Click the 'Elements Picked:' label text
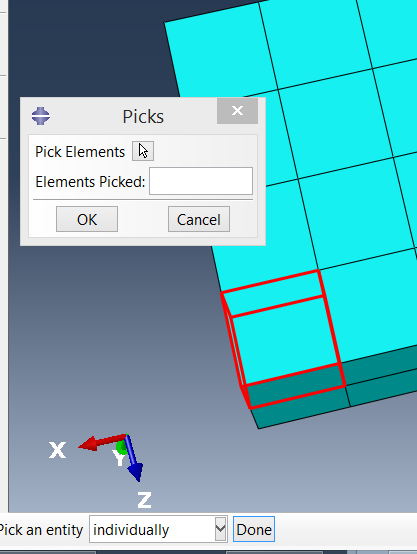Image resolution: width=417 pixels, height=554 pixels. 90,182
